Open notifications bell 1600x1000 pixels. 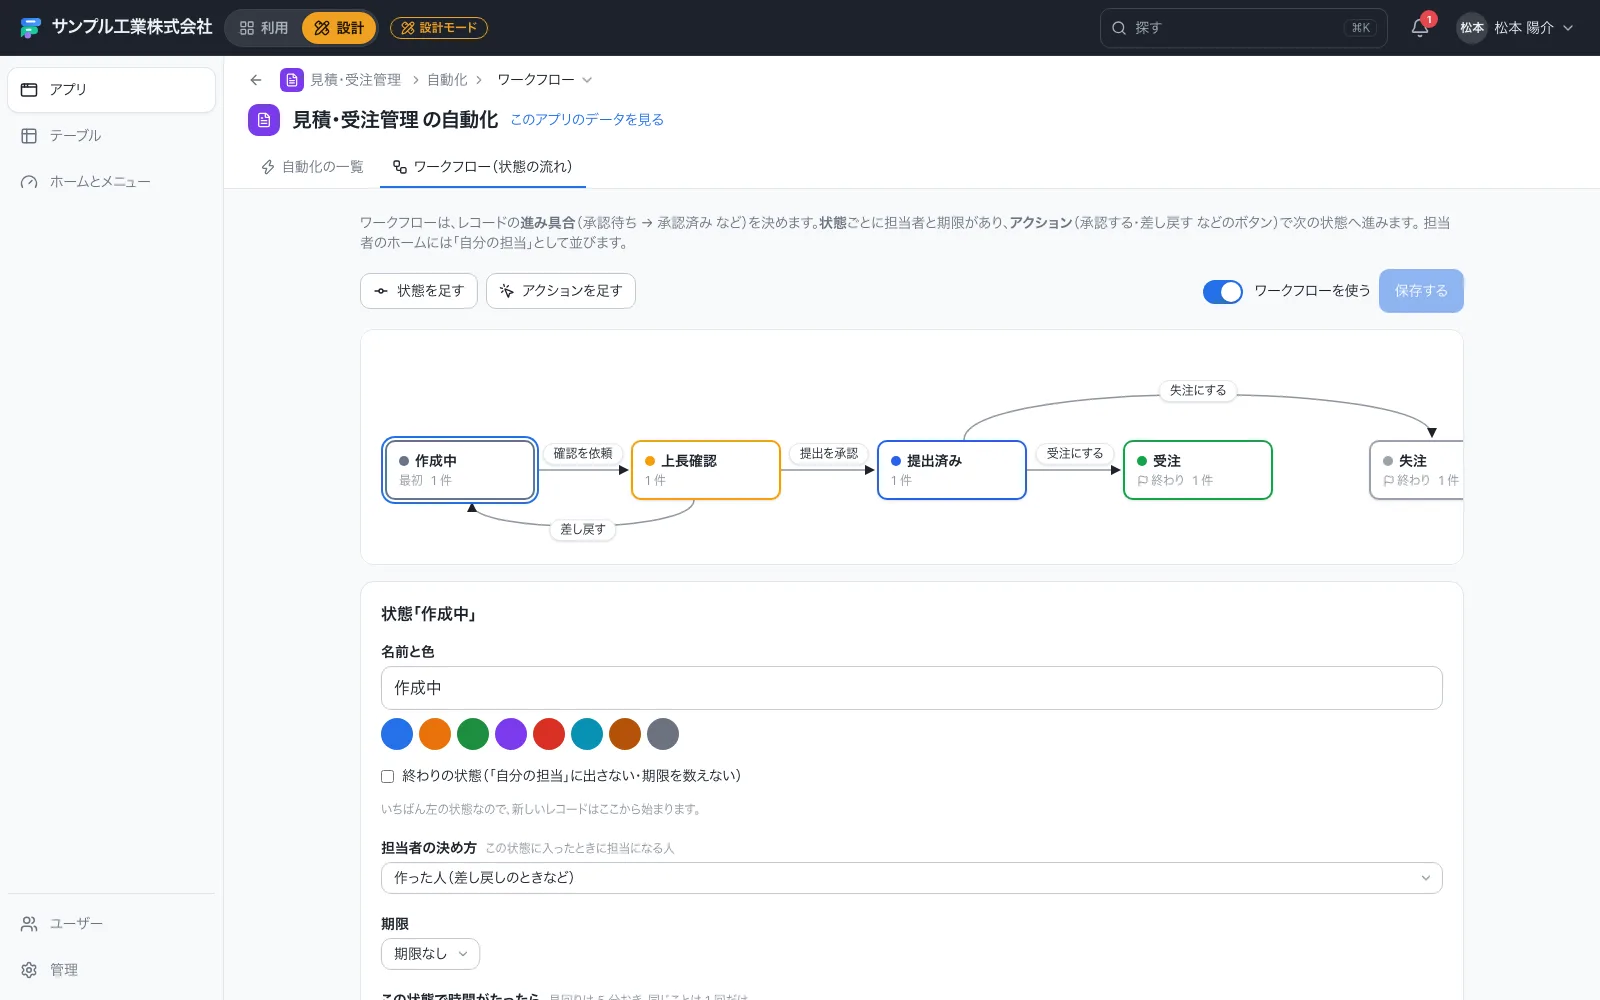[x=1420, y=28]
